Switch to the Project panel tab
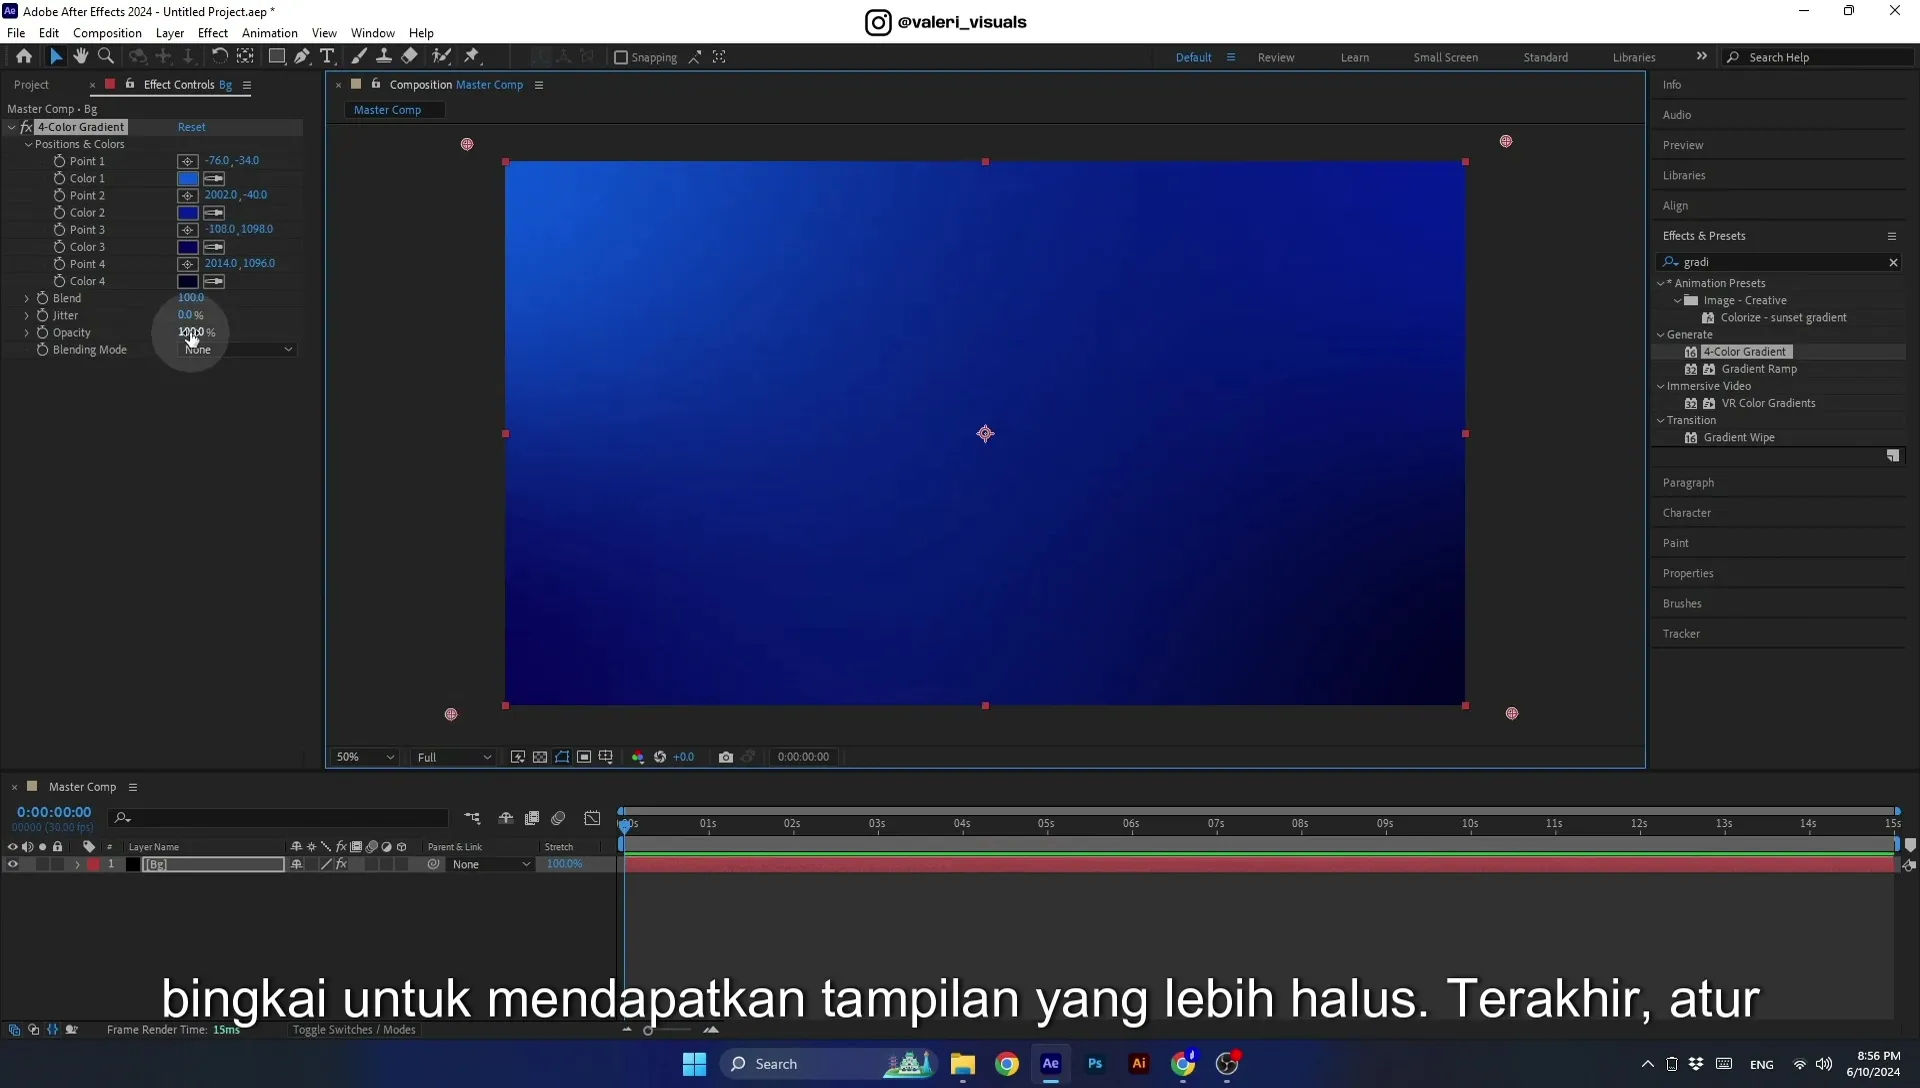The image size is (1920, 1088). 31,85
